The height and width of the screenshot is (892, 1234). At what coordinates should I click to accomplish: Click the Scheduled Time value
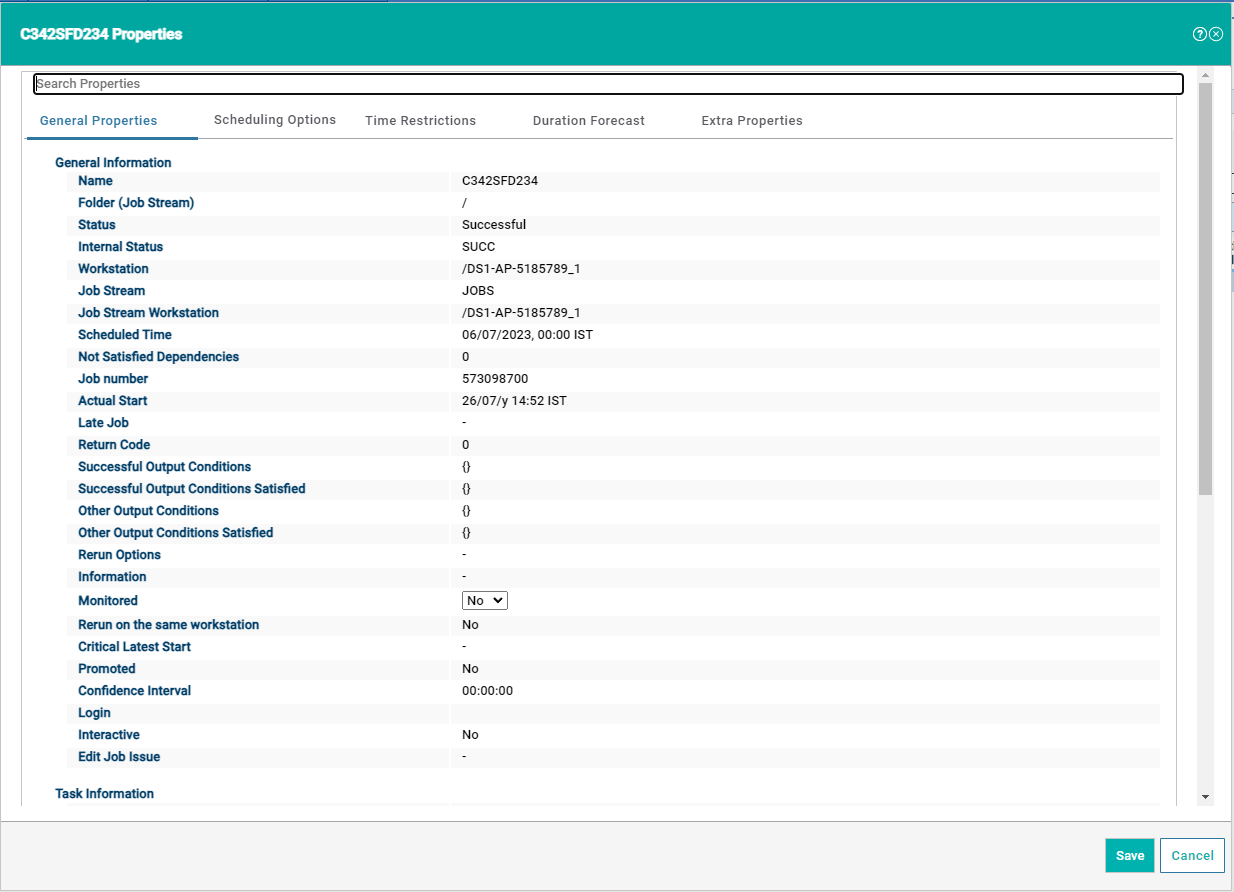[x=524, y=334]
